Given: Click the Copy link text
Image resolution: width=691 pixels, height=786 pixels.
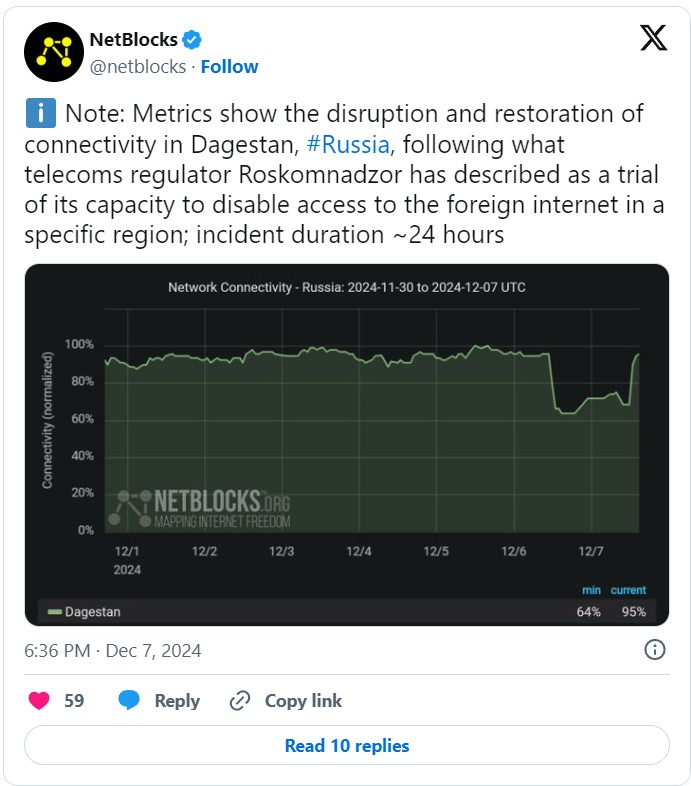Looking at the screenshot, I should (303, 700).
